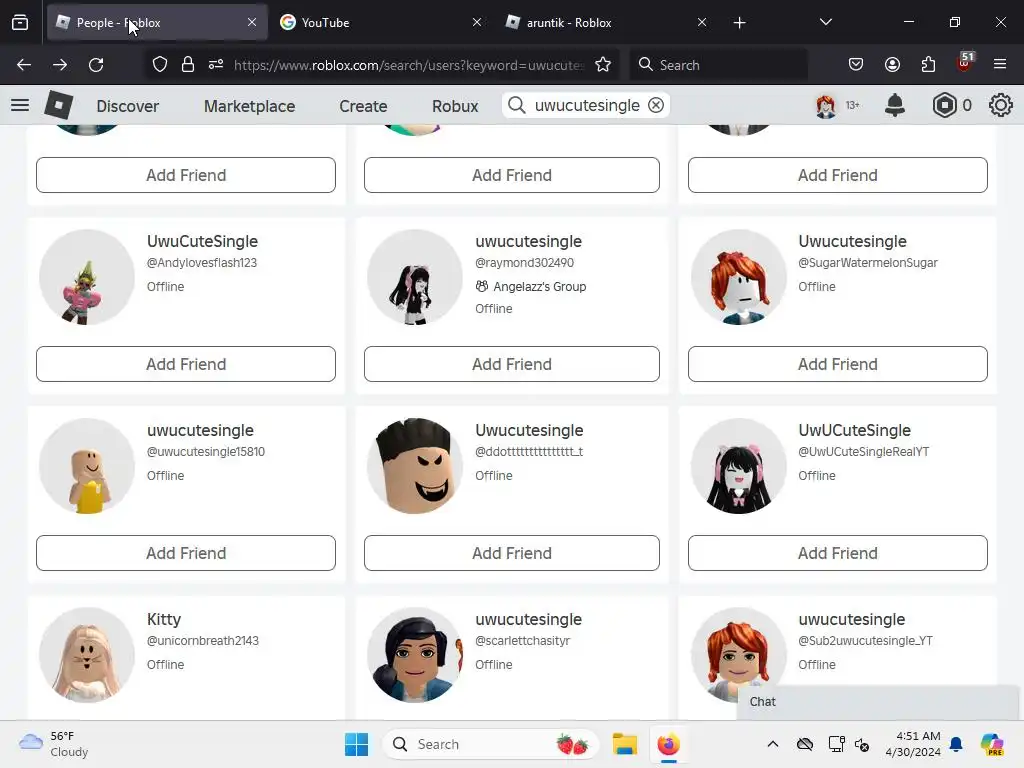Open the extension with 51 badge
This screenshot has height=768, width=1024.
[x=965, y=63]
